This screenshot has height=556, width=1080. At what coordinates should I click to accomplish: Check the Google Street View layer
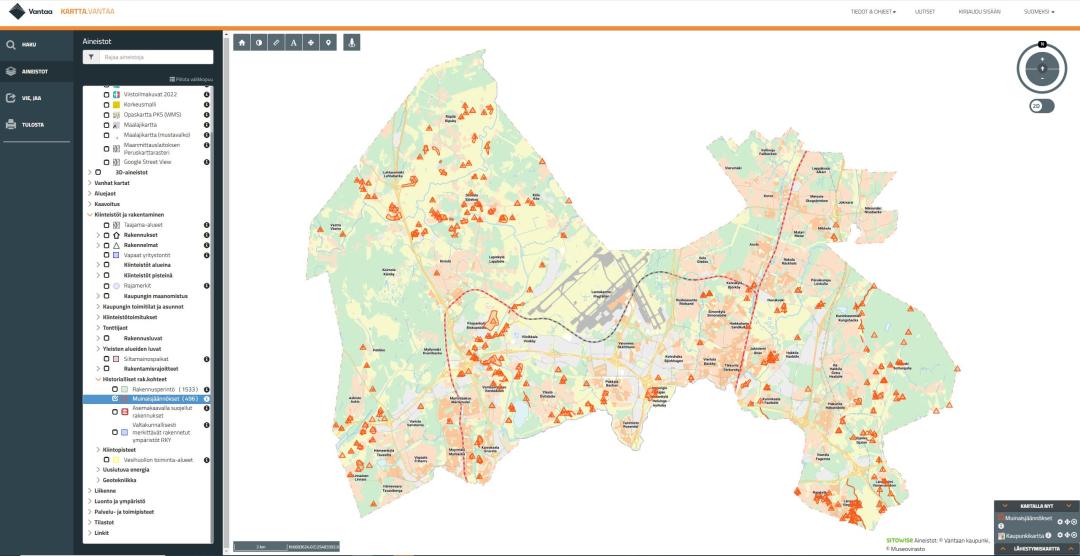pyautogui.click(x=106, y=161)
